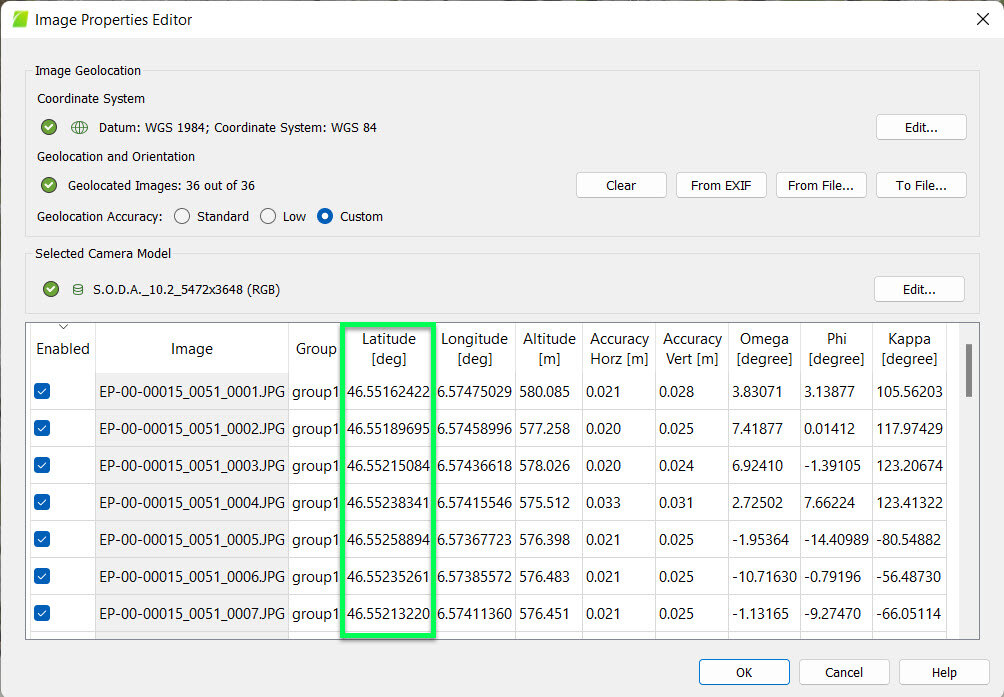Open the Help for this dialog
Viewport: 1004px width, 697px height.
(x=942, y=671)
